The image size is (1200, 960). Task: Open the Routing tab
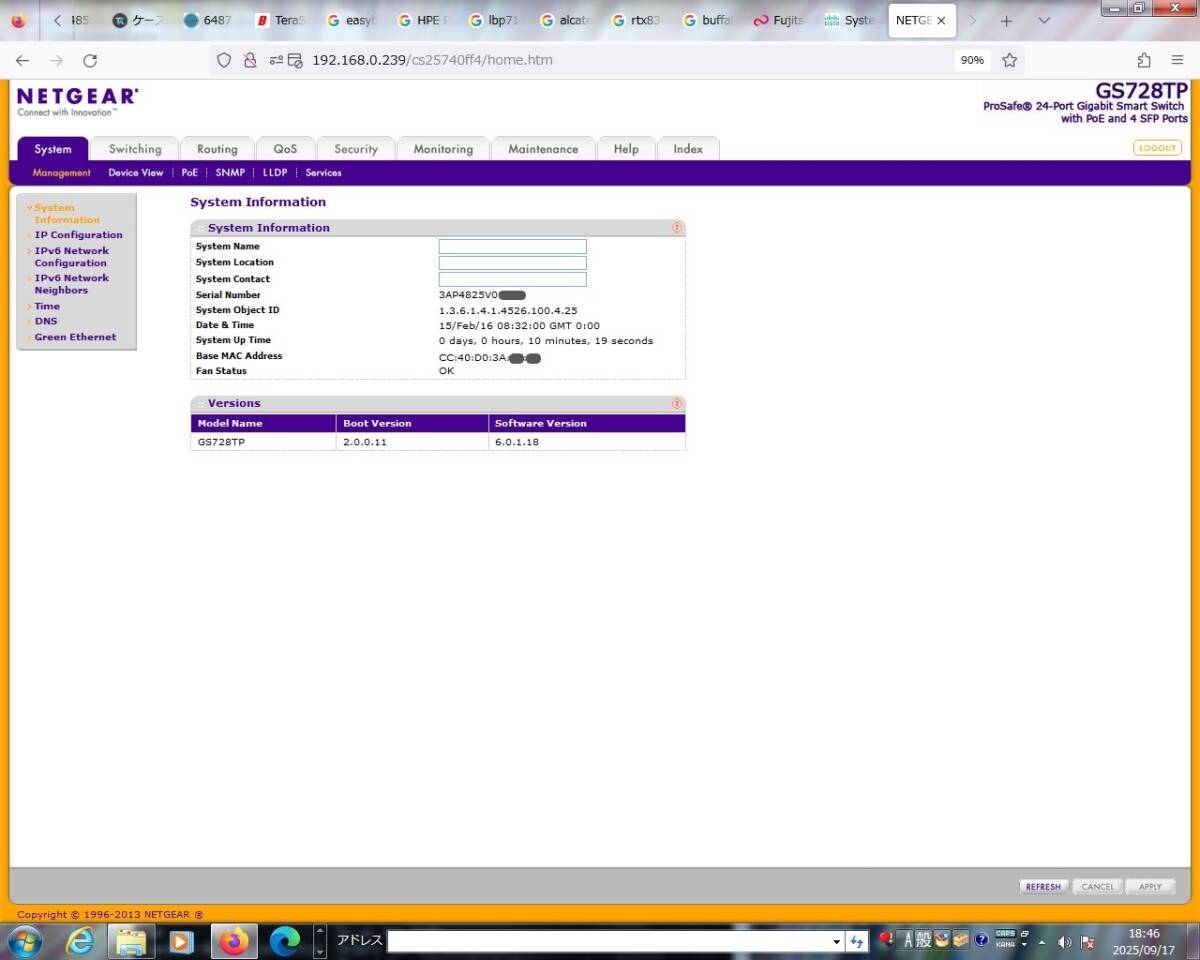click(x=217, y=149)
